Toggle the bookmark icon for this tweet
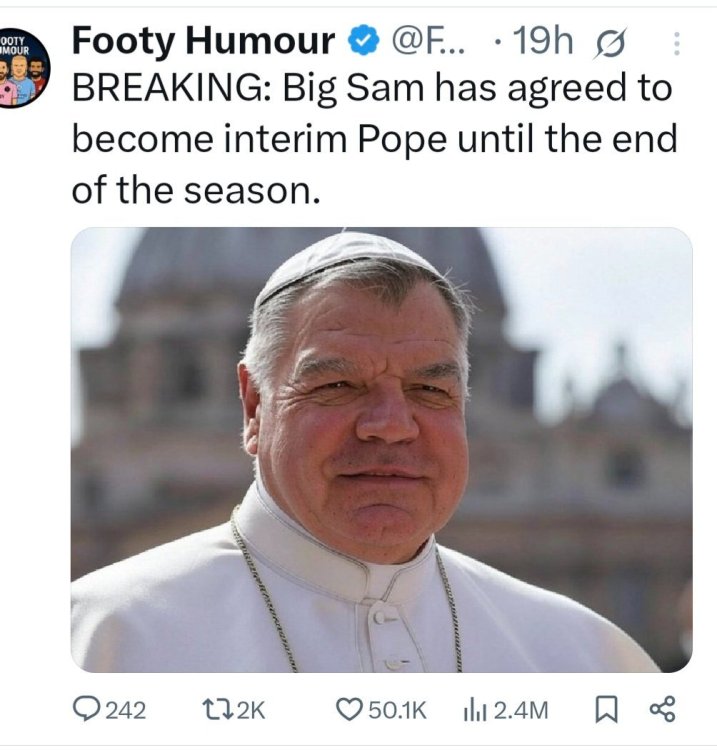 pos(606,709)
